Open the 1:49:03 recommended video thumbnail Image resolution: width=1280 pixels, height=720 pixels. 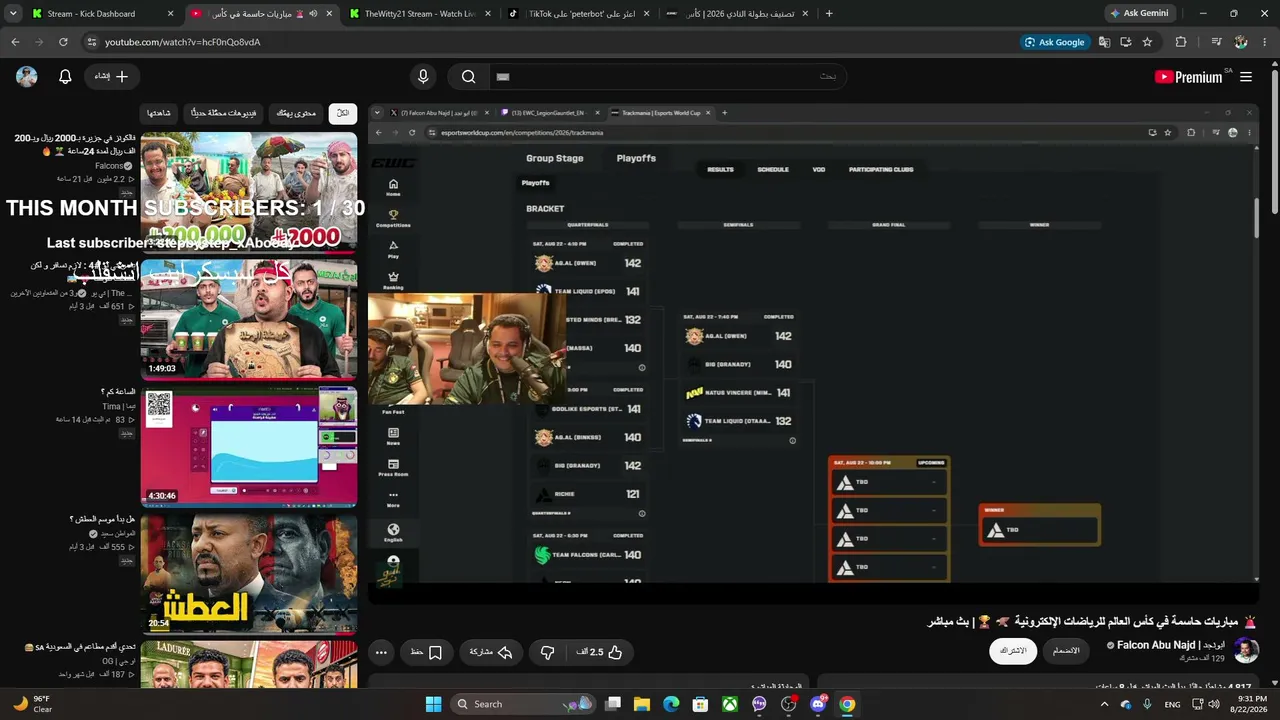249,320
